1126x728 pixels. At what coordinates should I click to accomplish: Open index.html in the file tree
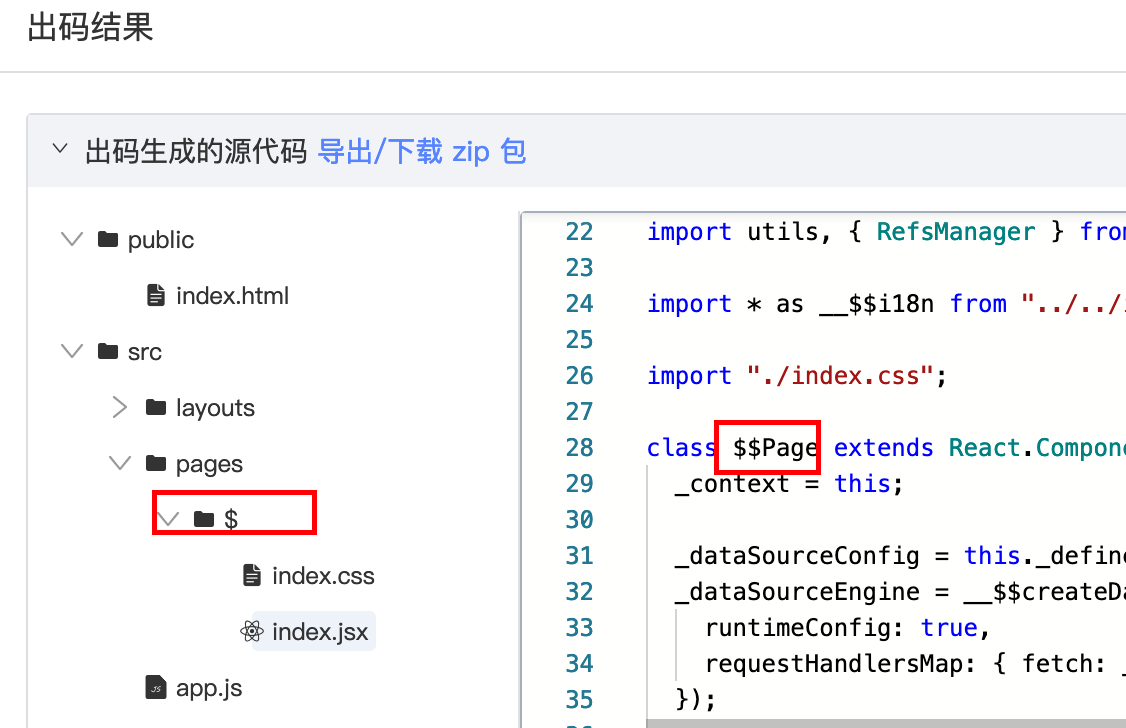click(232, 295)
